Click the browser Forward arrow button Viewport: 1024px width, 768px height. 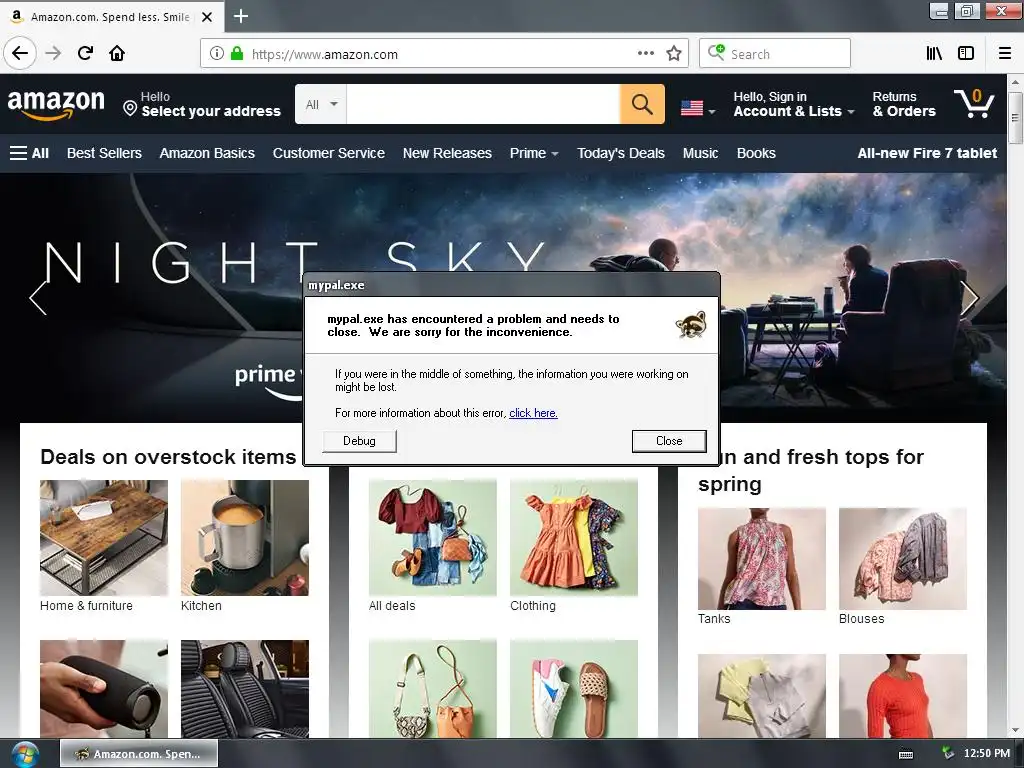(x=53, y=54)
